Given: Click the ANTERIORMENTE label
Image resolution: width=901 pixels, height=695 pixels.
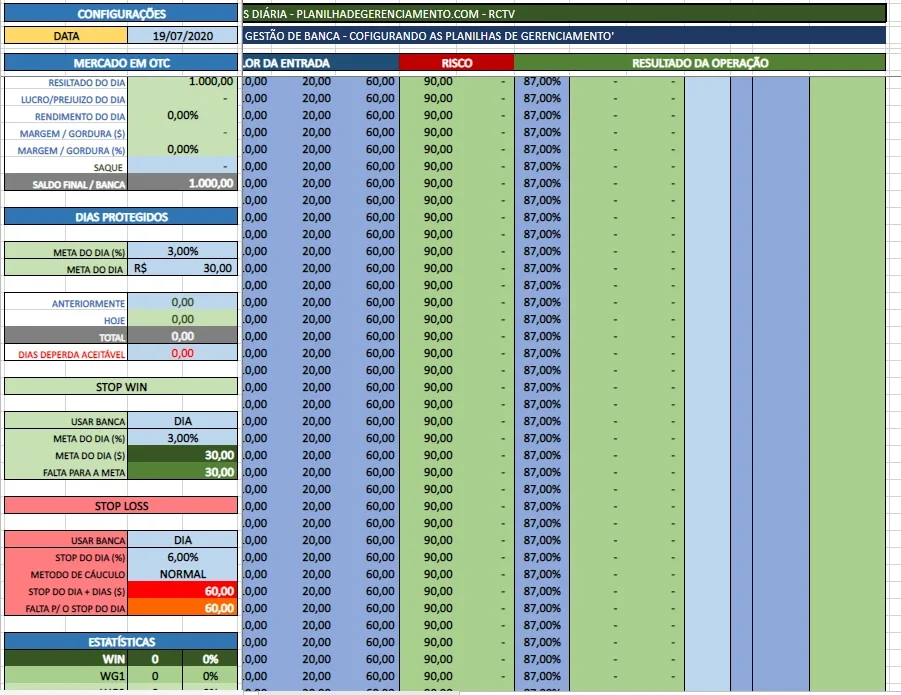Looking at the screenshot, I should coord(88,303).
